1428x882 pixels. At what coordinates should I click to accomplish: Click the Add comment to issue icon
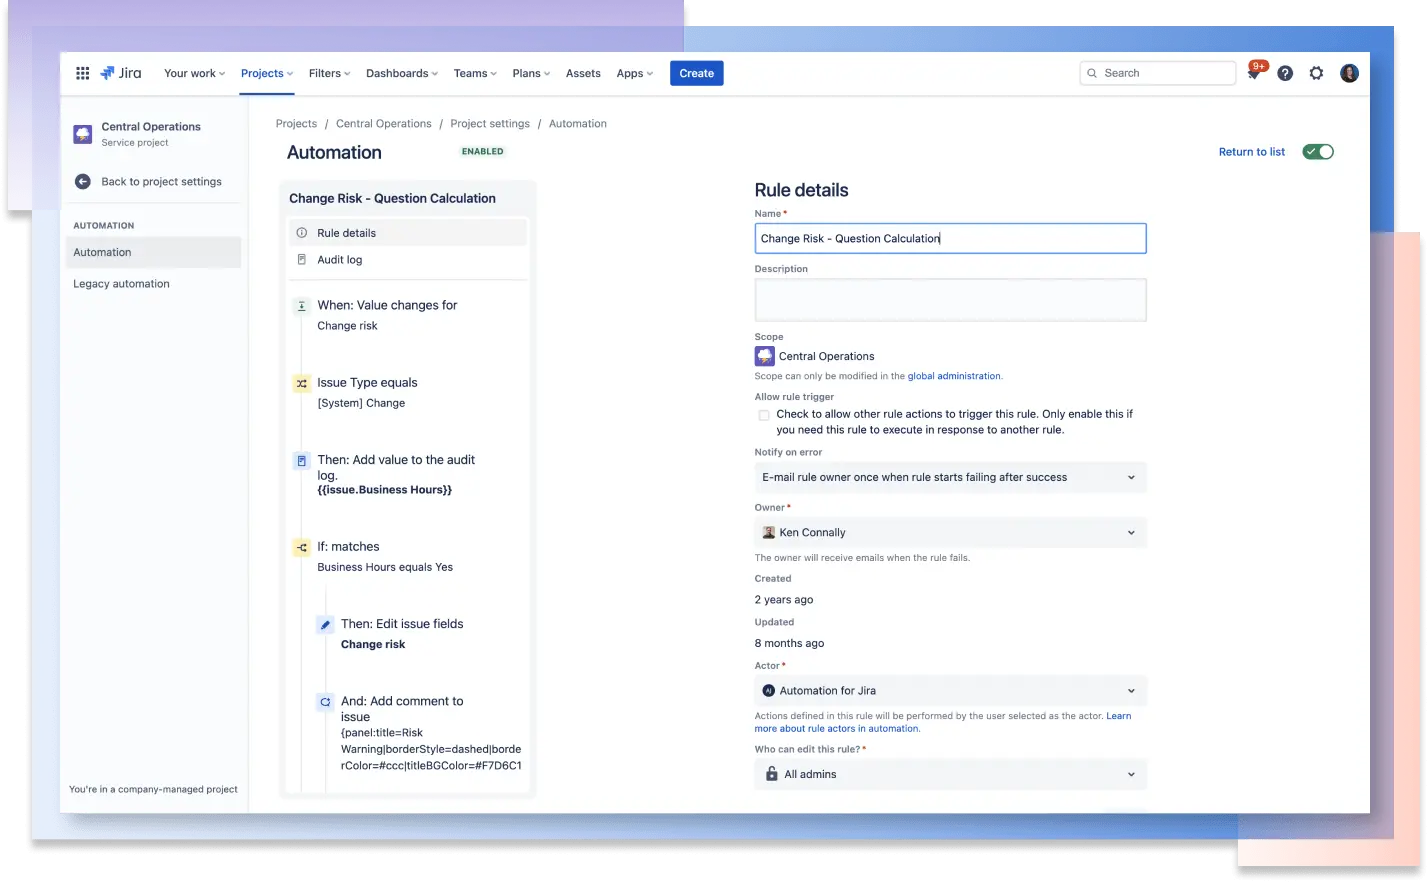(x=325, y=702)
